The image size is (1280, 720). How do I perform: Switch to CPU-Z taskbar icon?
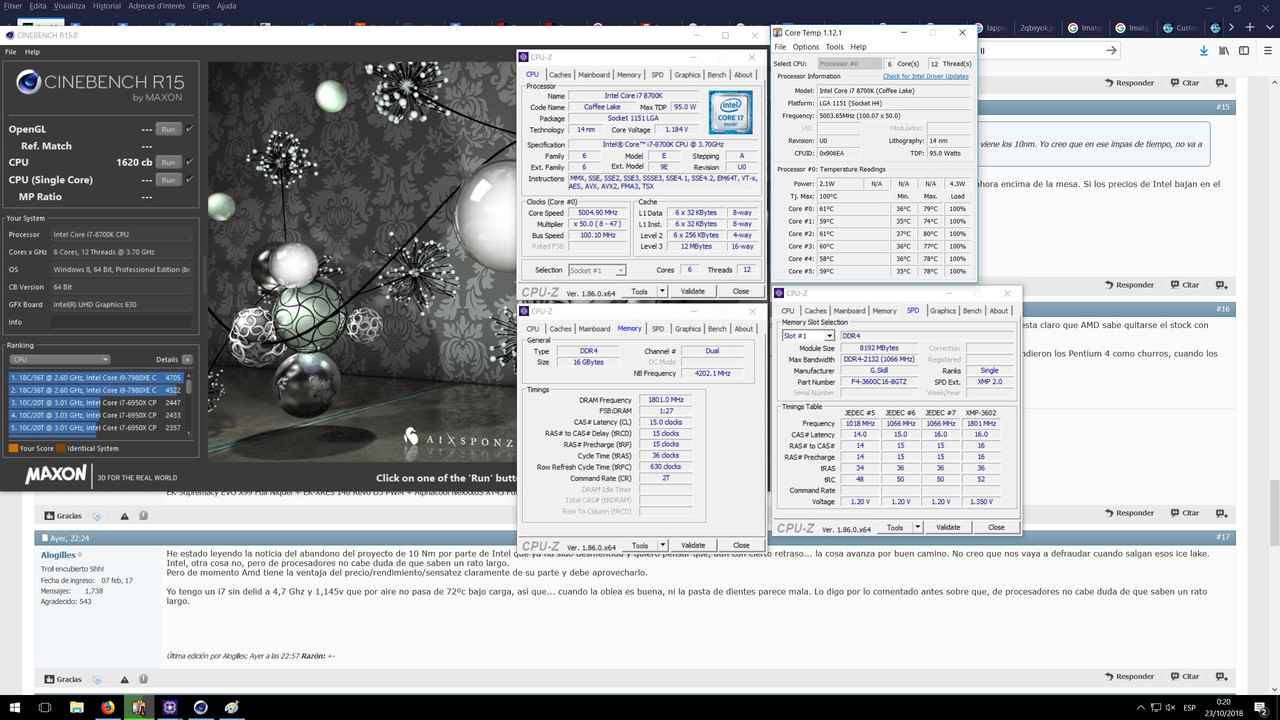tap(169, 707)
